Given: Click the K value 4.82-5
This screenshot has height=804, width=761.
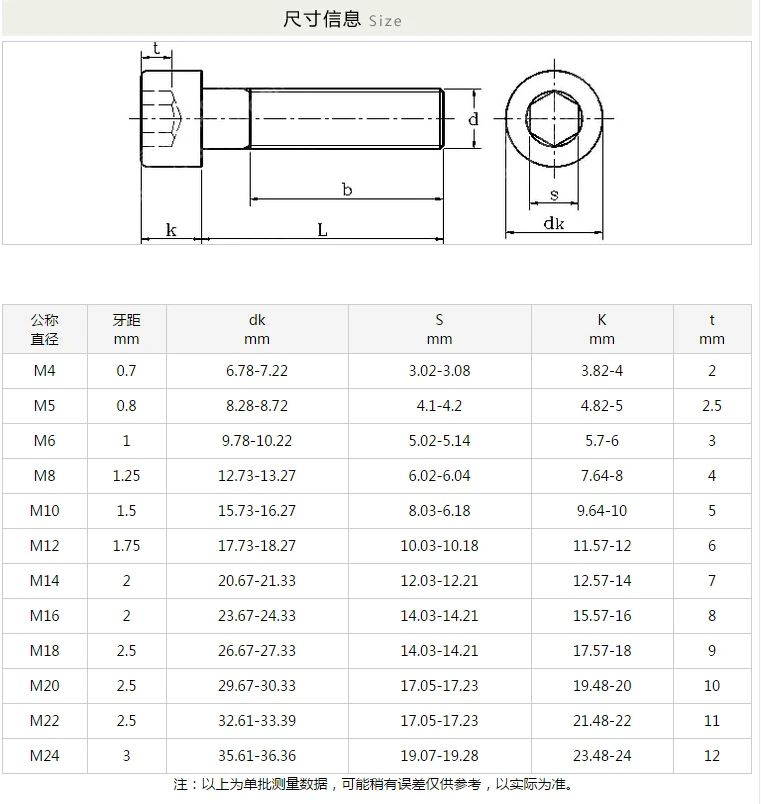Looking at the screenshot, I should click(602, 406).
